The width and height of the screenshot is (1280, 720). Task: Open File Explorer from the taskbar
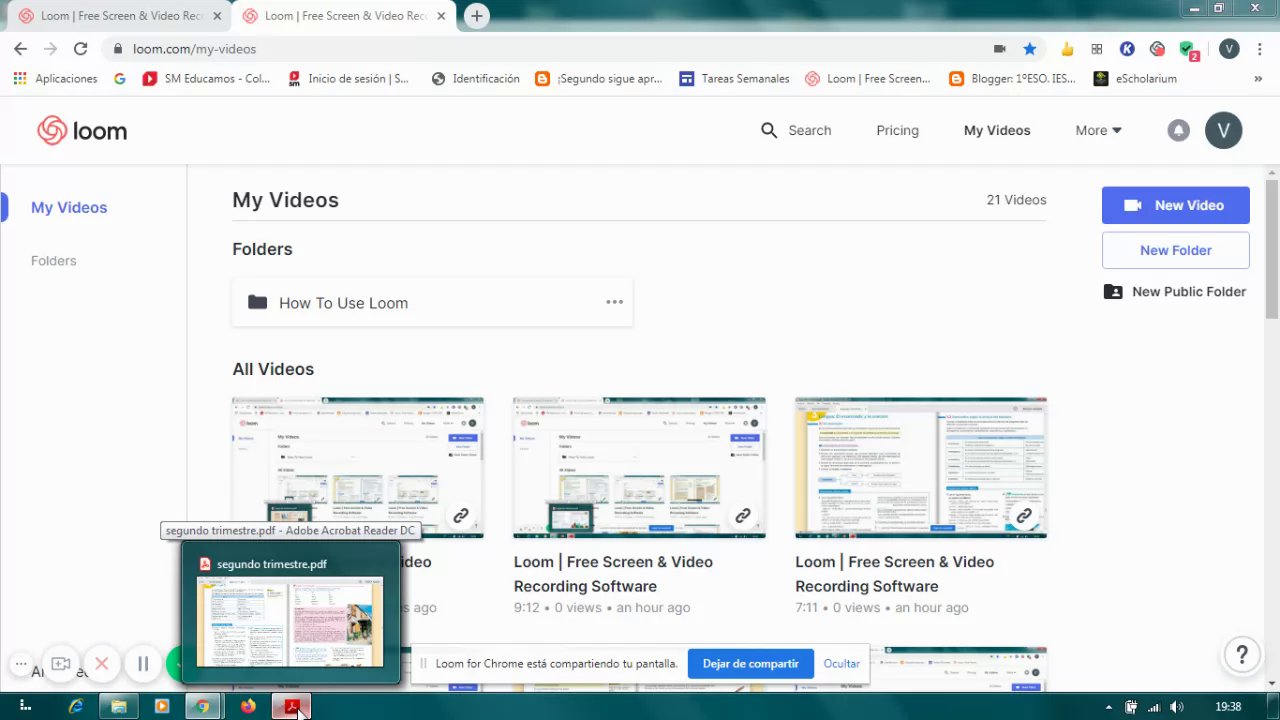(x=119, y=707)
